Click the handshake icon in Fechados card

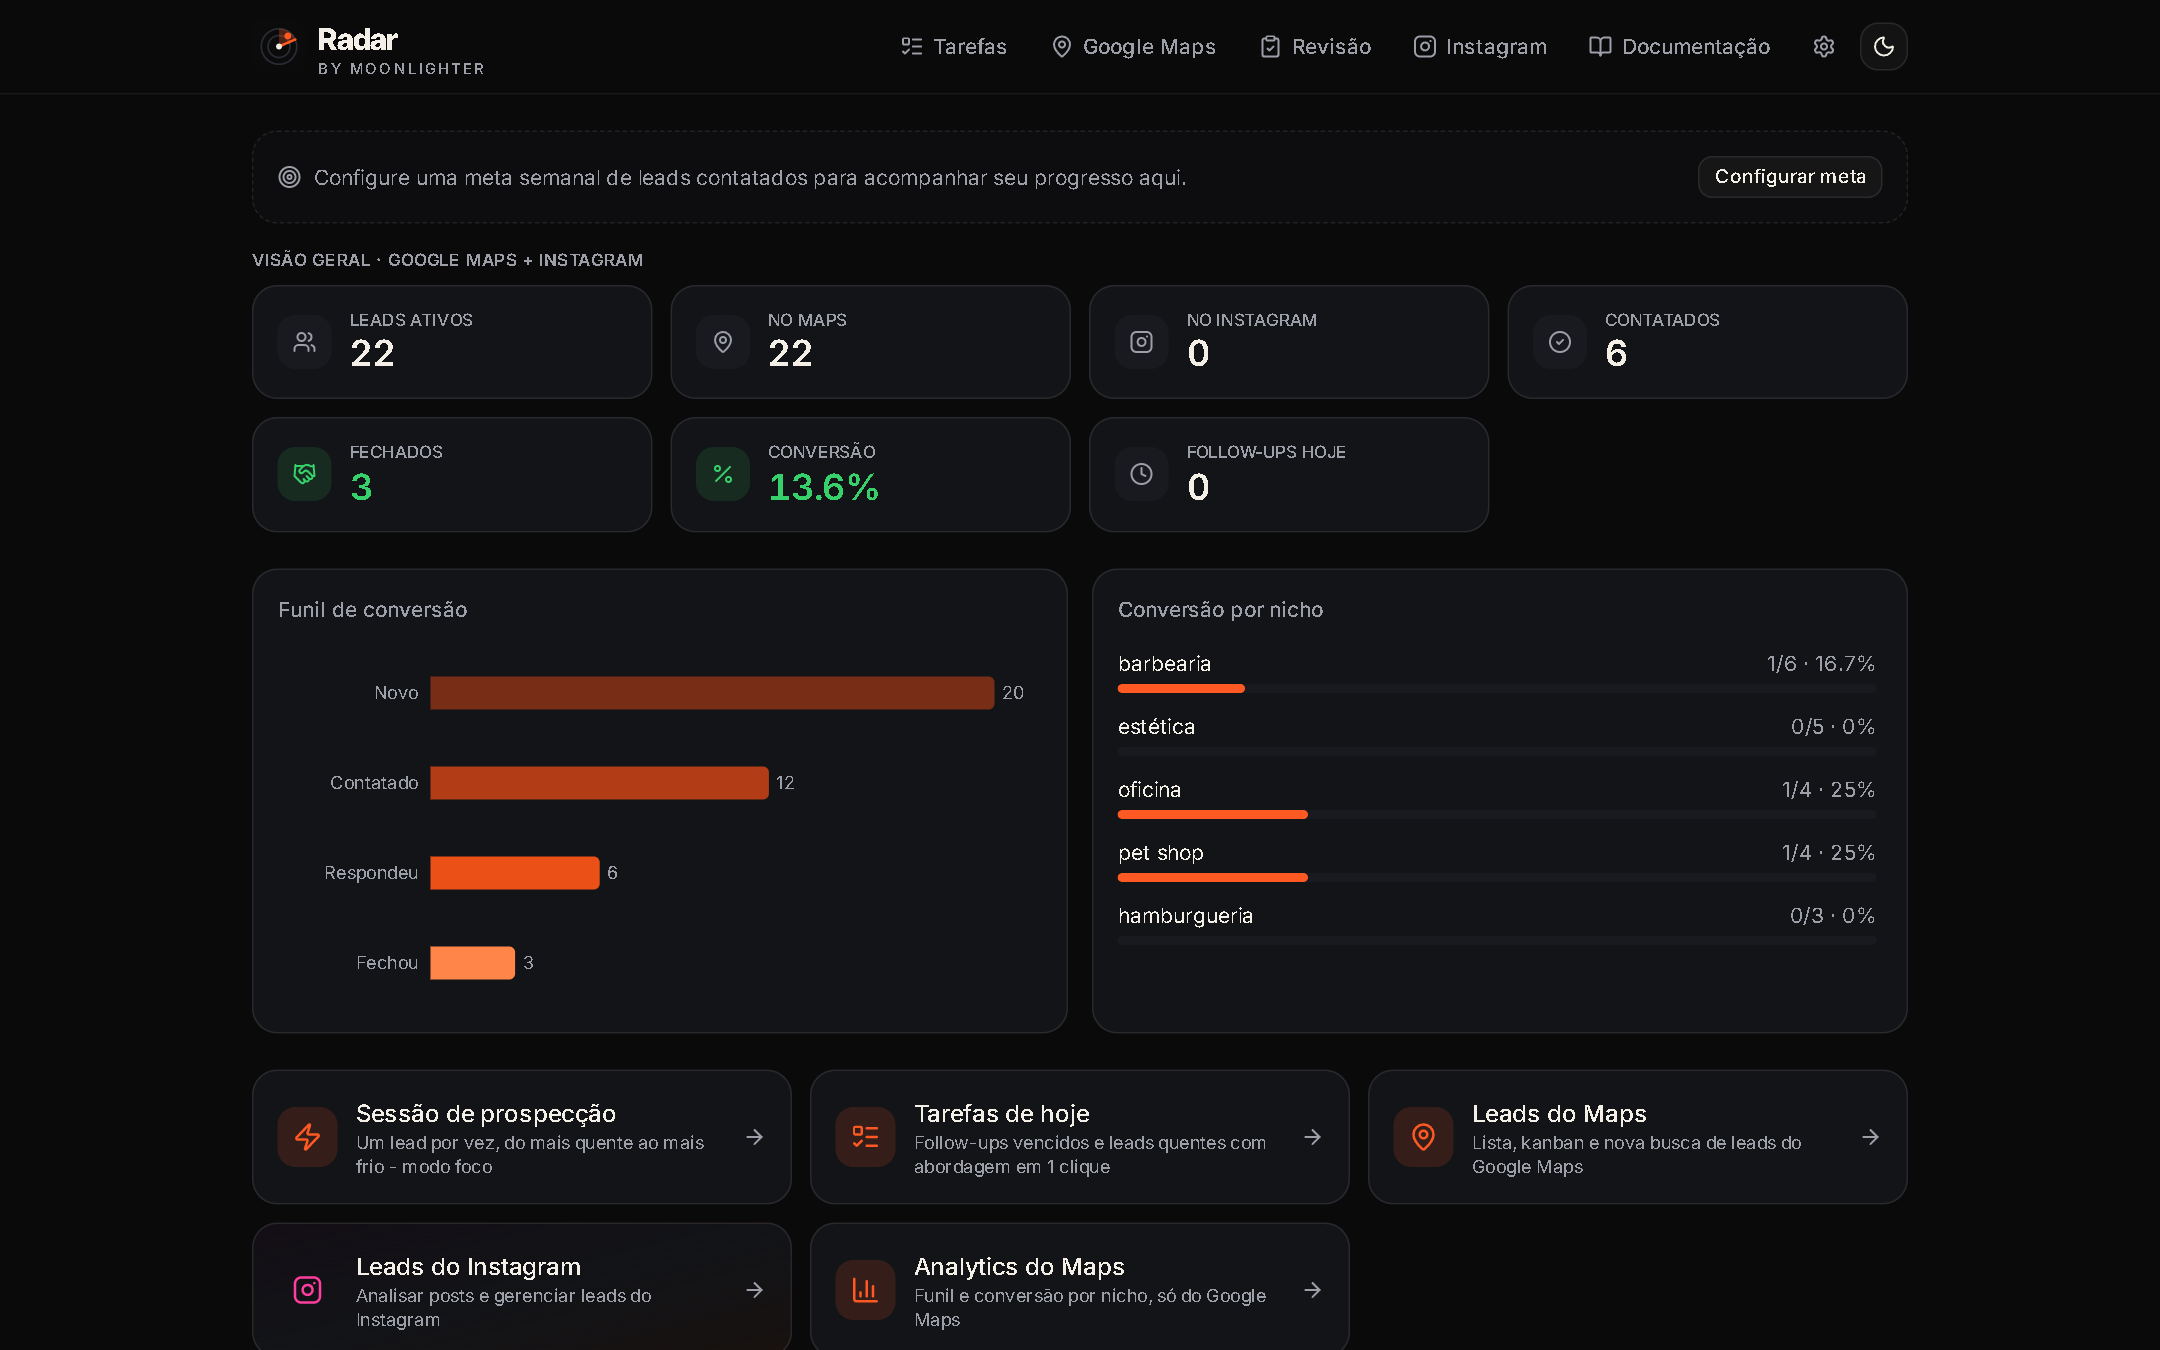point(305,474)
